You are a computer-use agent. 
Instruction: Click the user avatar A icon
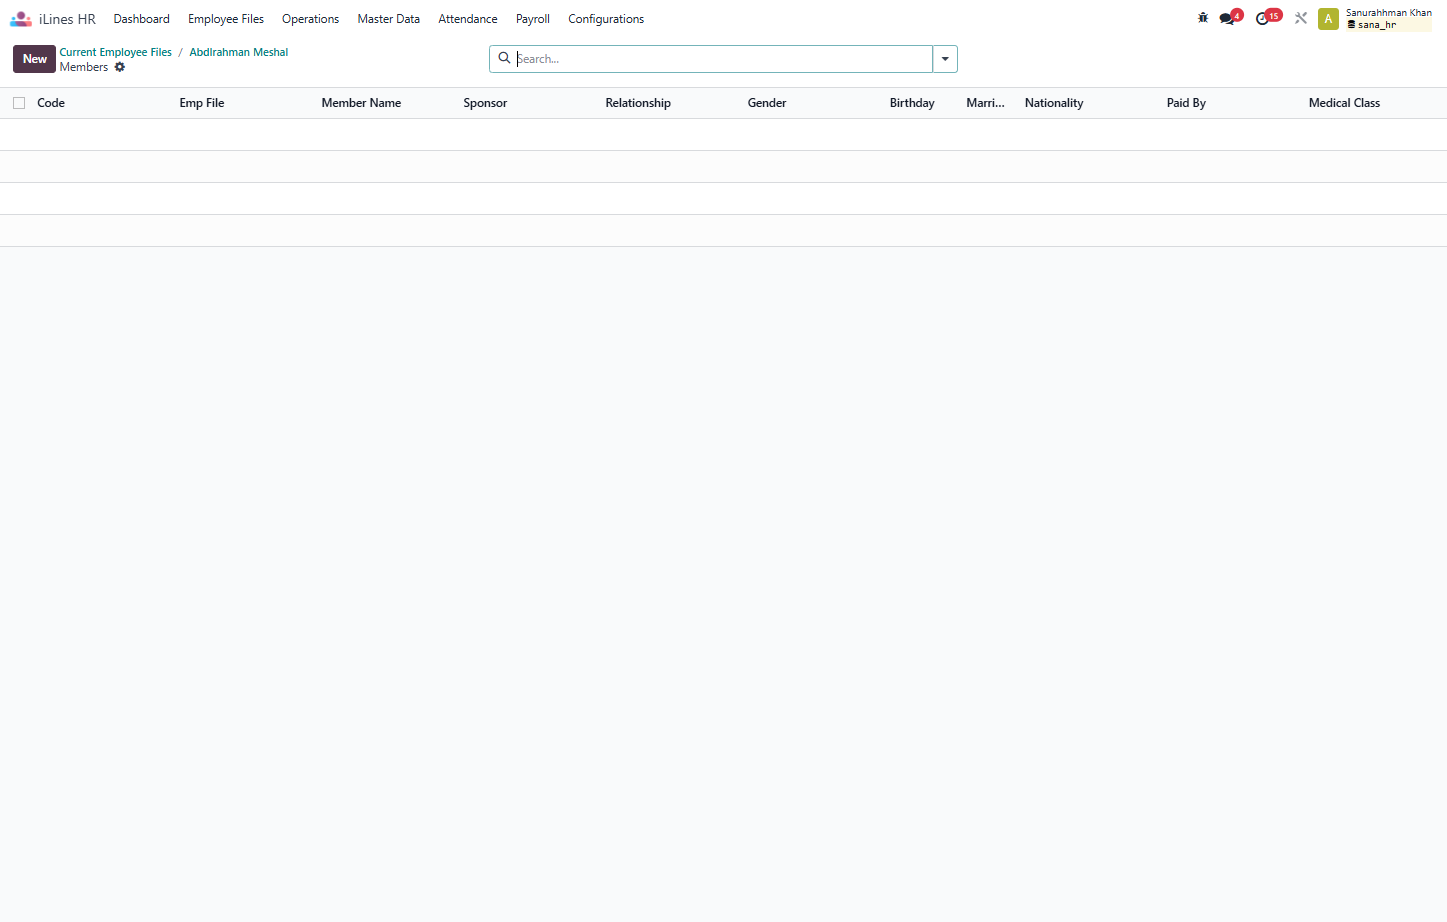[1328, 19]
